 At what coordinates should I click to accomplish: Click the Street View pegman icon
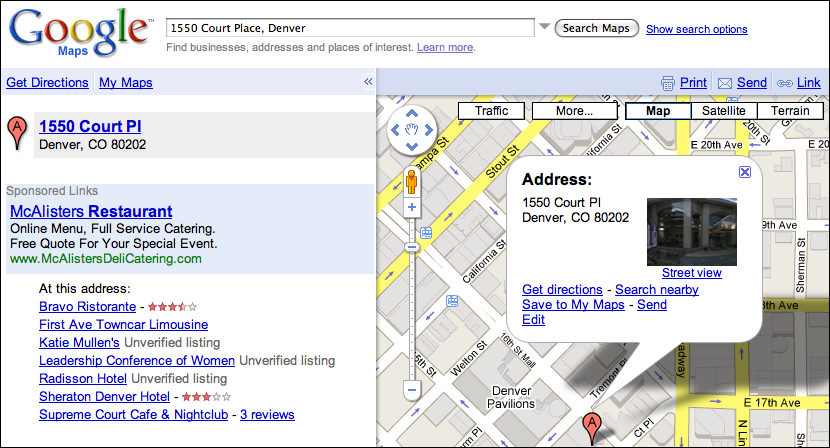411,181
